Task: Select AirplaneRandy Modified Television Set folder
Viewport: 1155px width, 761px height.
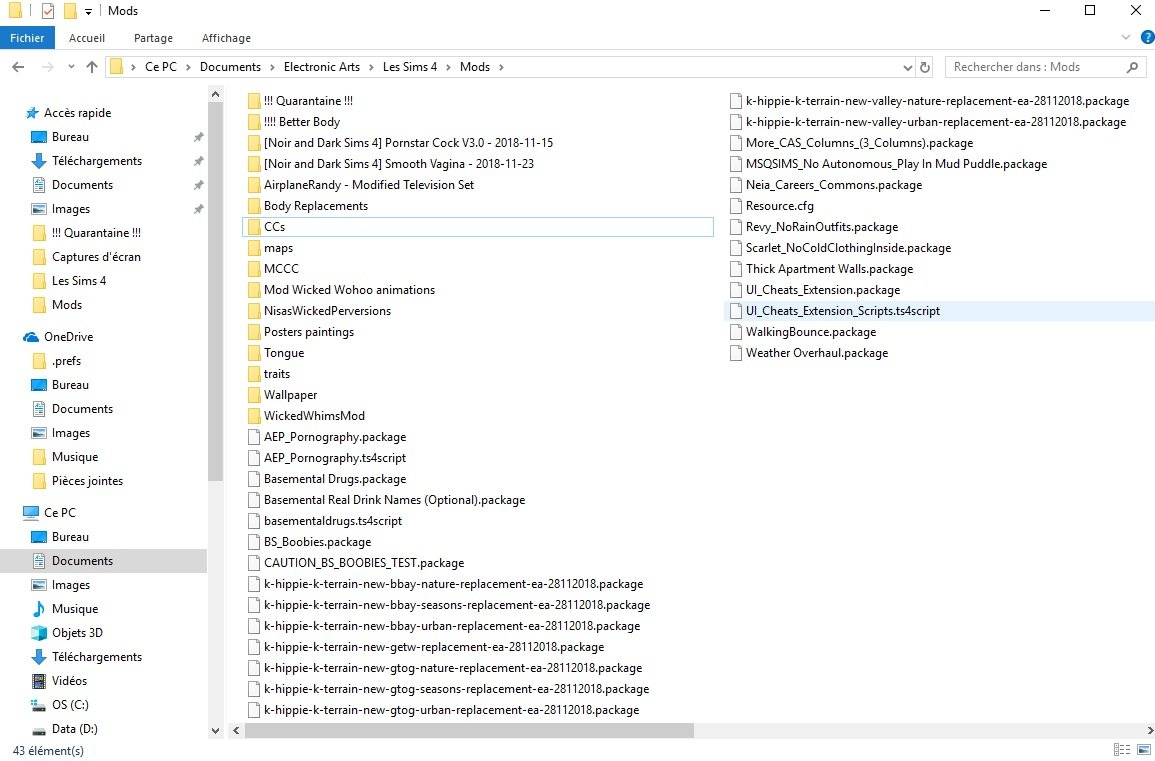Action: click(369, 185)
